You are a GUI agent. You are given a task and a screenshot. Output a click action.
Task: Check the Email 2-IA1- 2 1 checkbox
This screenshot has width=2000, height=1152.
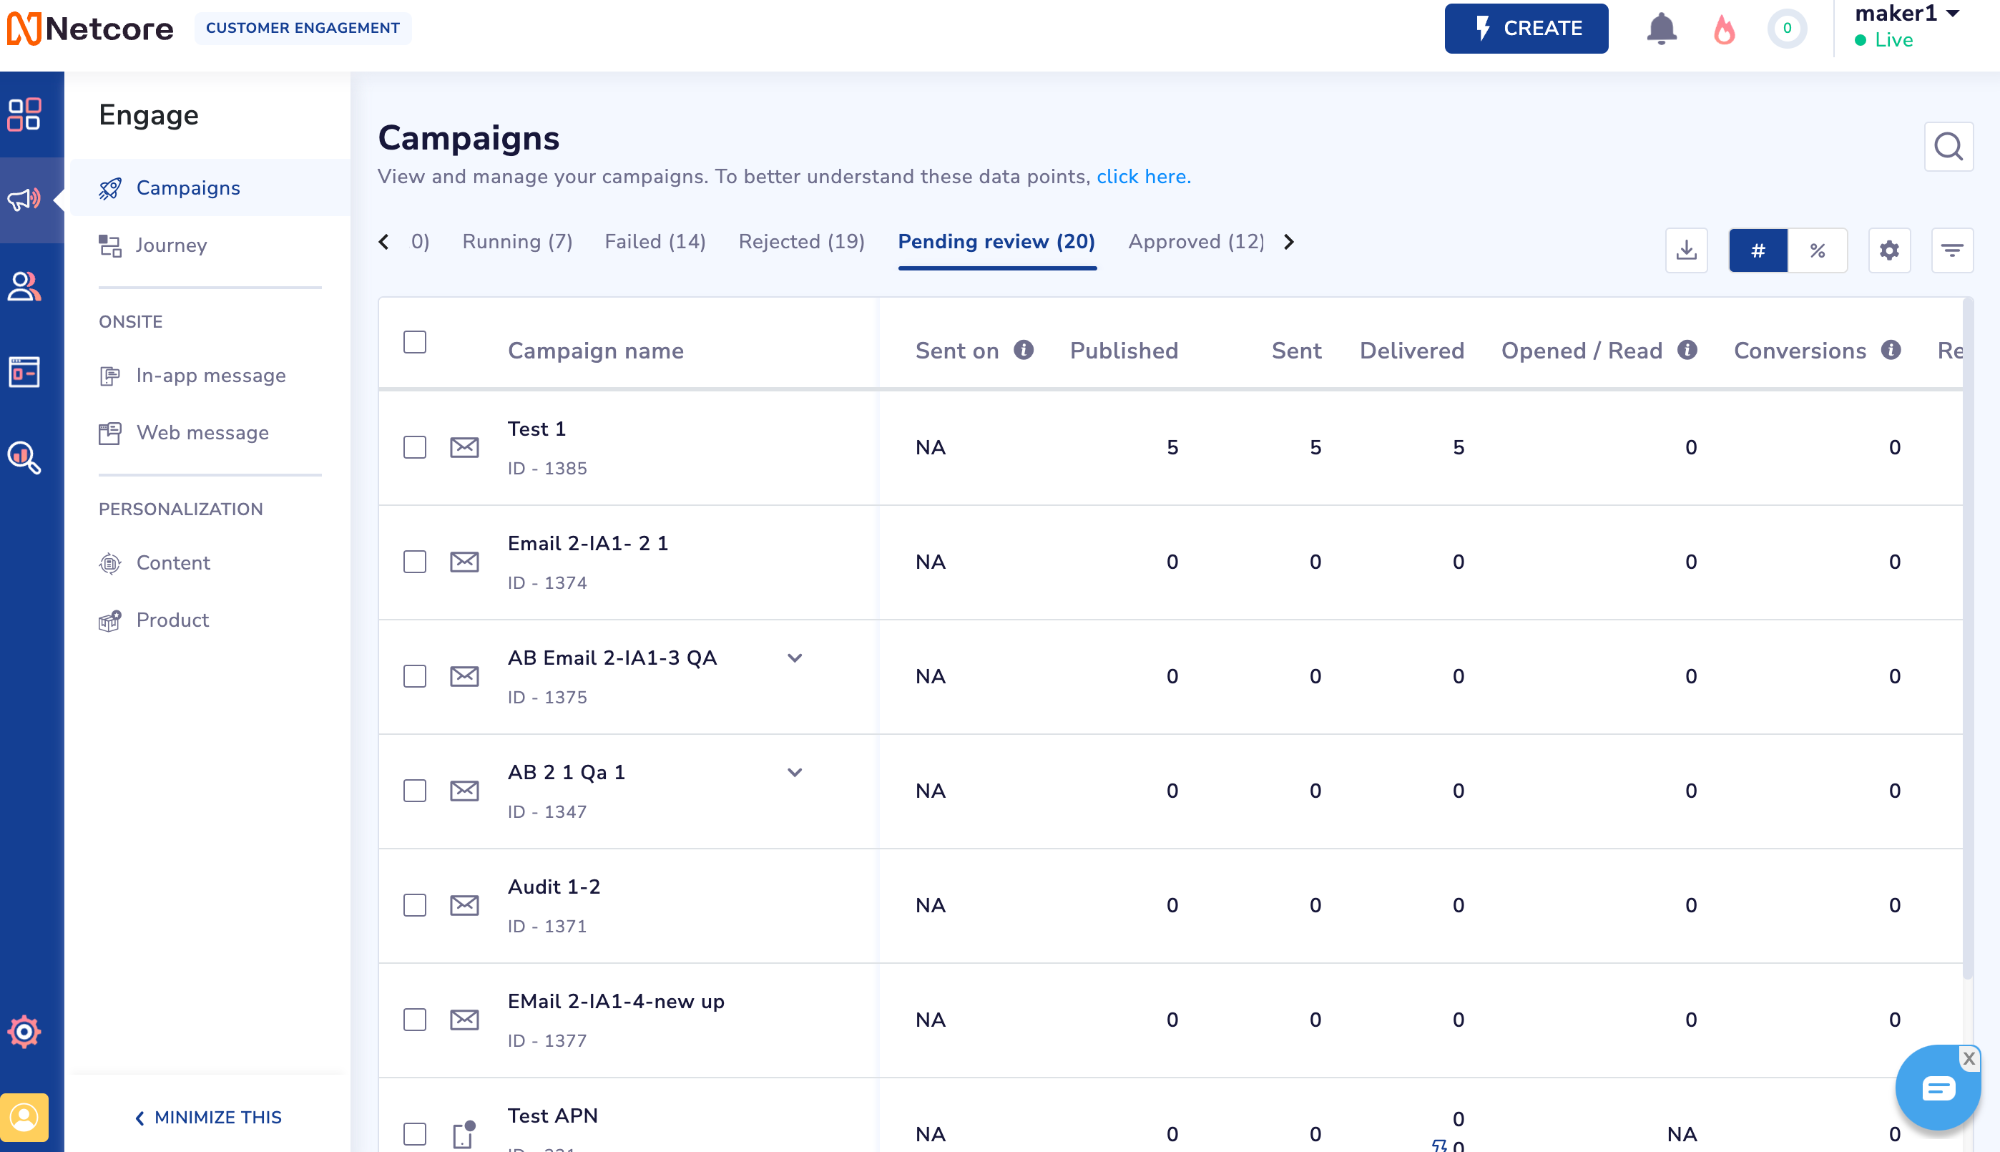(415, 562)
